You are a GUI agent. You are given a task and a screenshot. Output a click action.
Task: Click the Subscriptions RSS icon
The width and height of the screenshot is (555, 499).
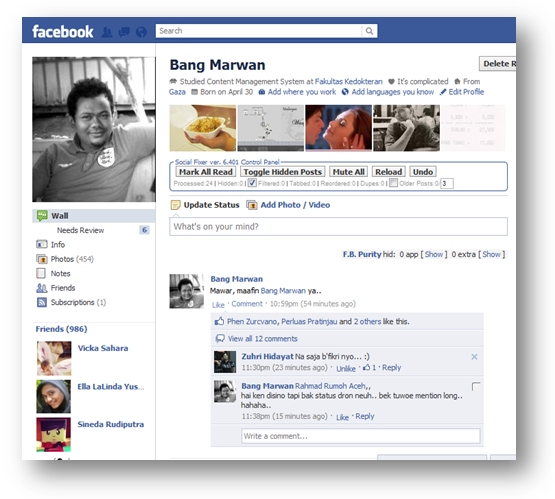tap(42, 302)
